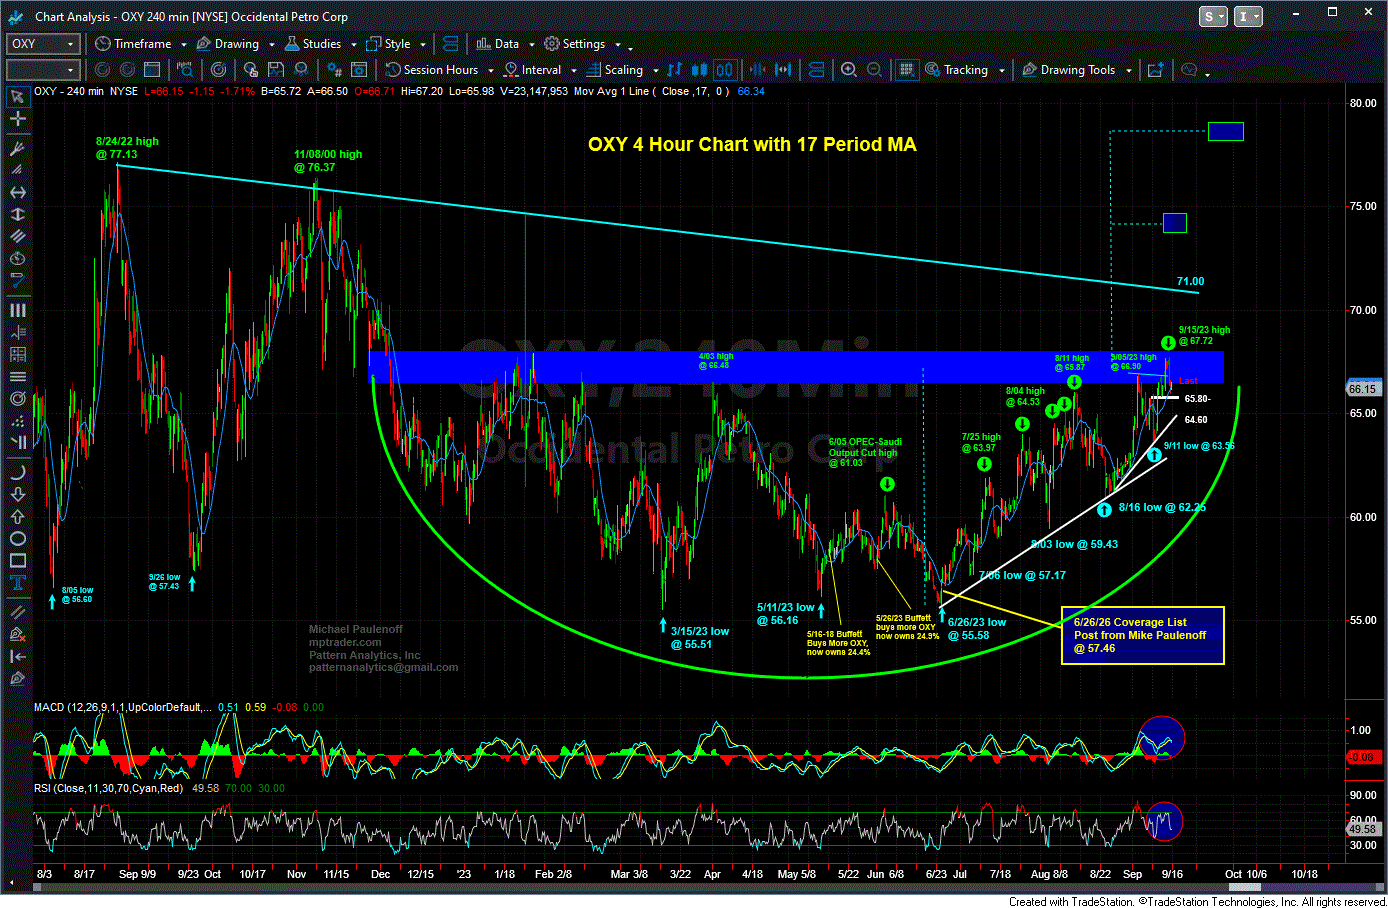Click the 66.15 last price label on axis
The height and width of the screenshot is (908, 1388).
pyautogui.click(x=1362, y=389)
